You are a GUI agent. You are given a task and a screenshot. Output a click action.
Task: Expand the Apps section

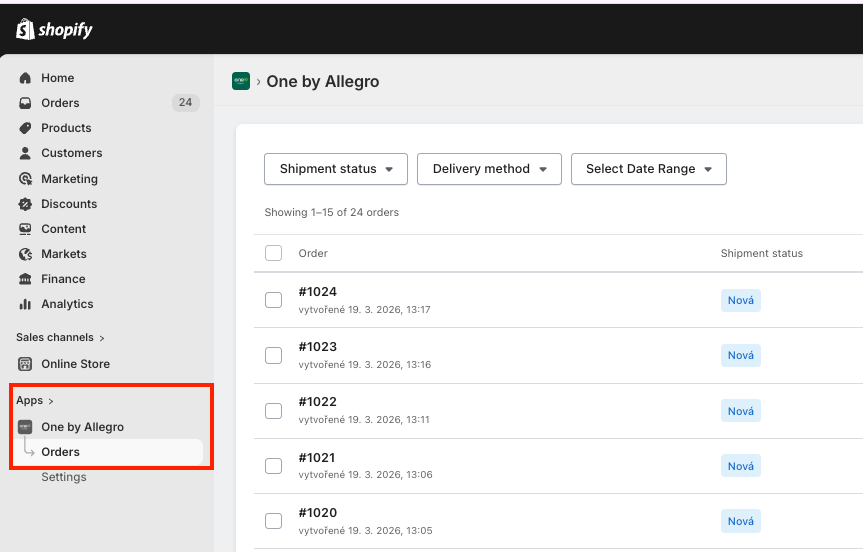[x=35, y=401]
